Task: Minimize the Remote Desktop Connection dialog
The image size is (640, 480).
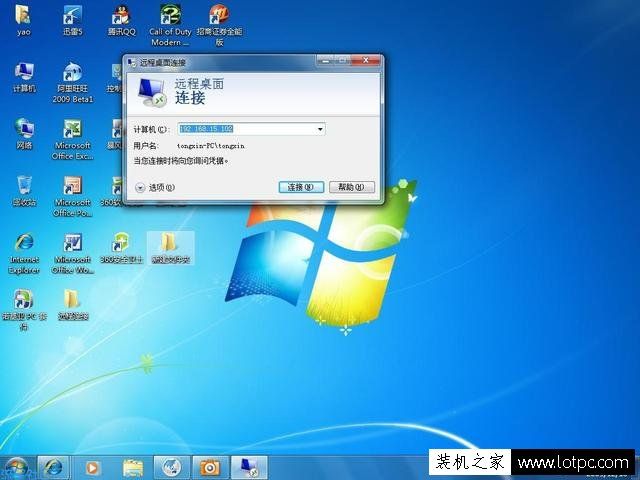Action: click(326, 60)
